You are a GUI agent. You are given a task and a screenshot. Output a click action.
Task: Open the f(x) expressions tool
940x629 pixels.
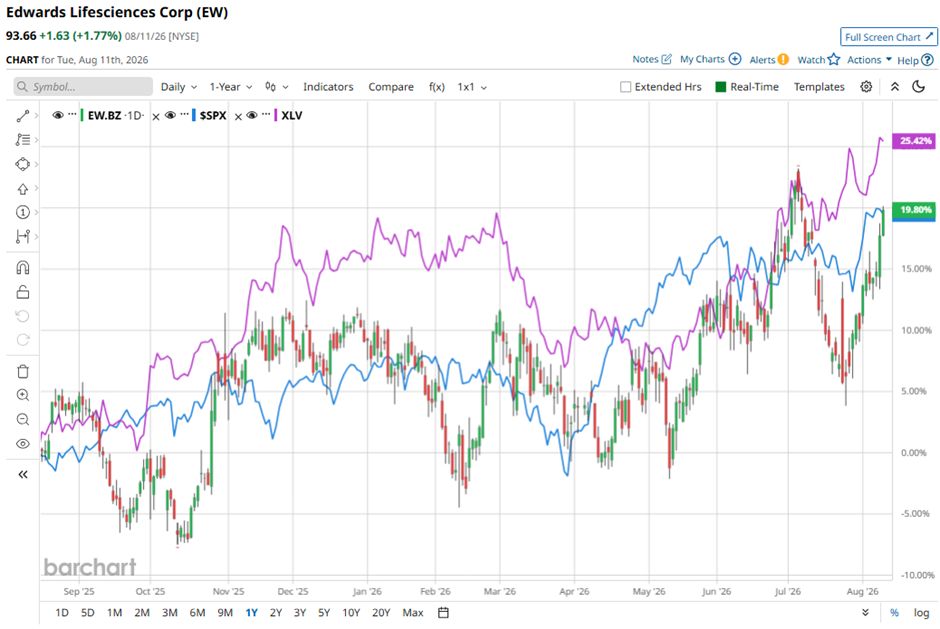(x=436, y=87)
